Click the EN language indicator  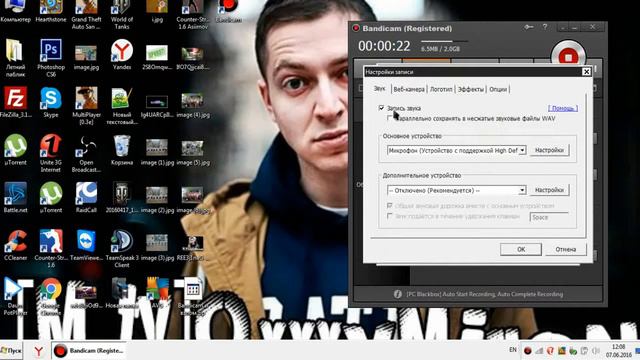(513, 350)
